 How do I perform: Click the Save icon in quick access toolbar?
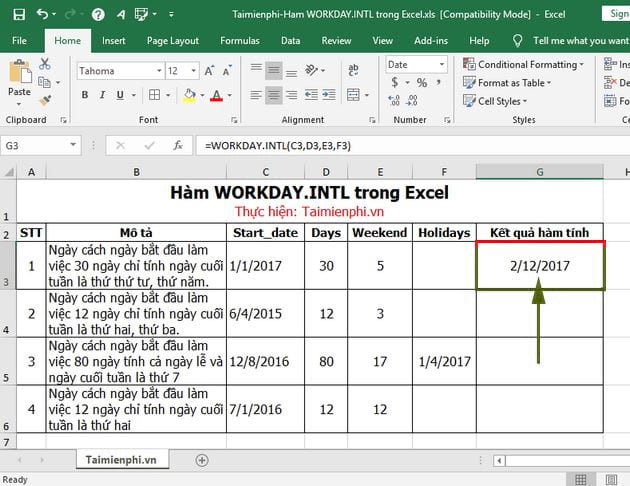pyautogui.click(x=19, y=15)
